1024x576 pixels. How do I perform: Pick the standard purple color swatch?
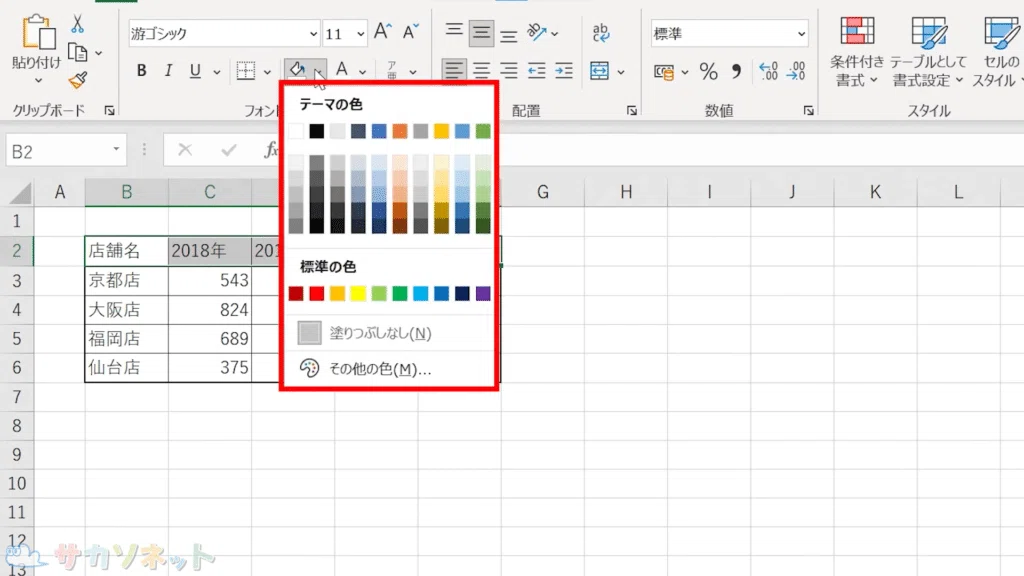click(x=483, y=293)
